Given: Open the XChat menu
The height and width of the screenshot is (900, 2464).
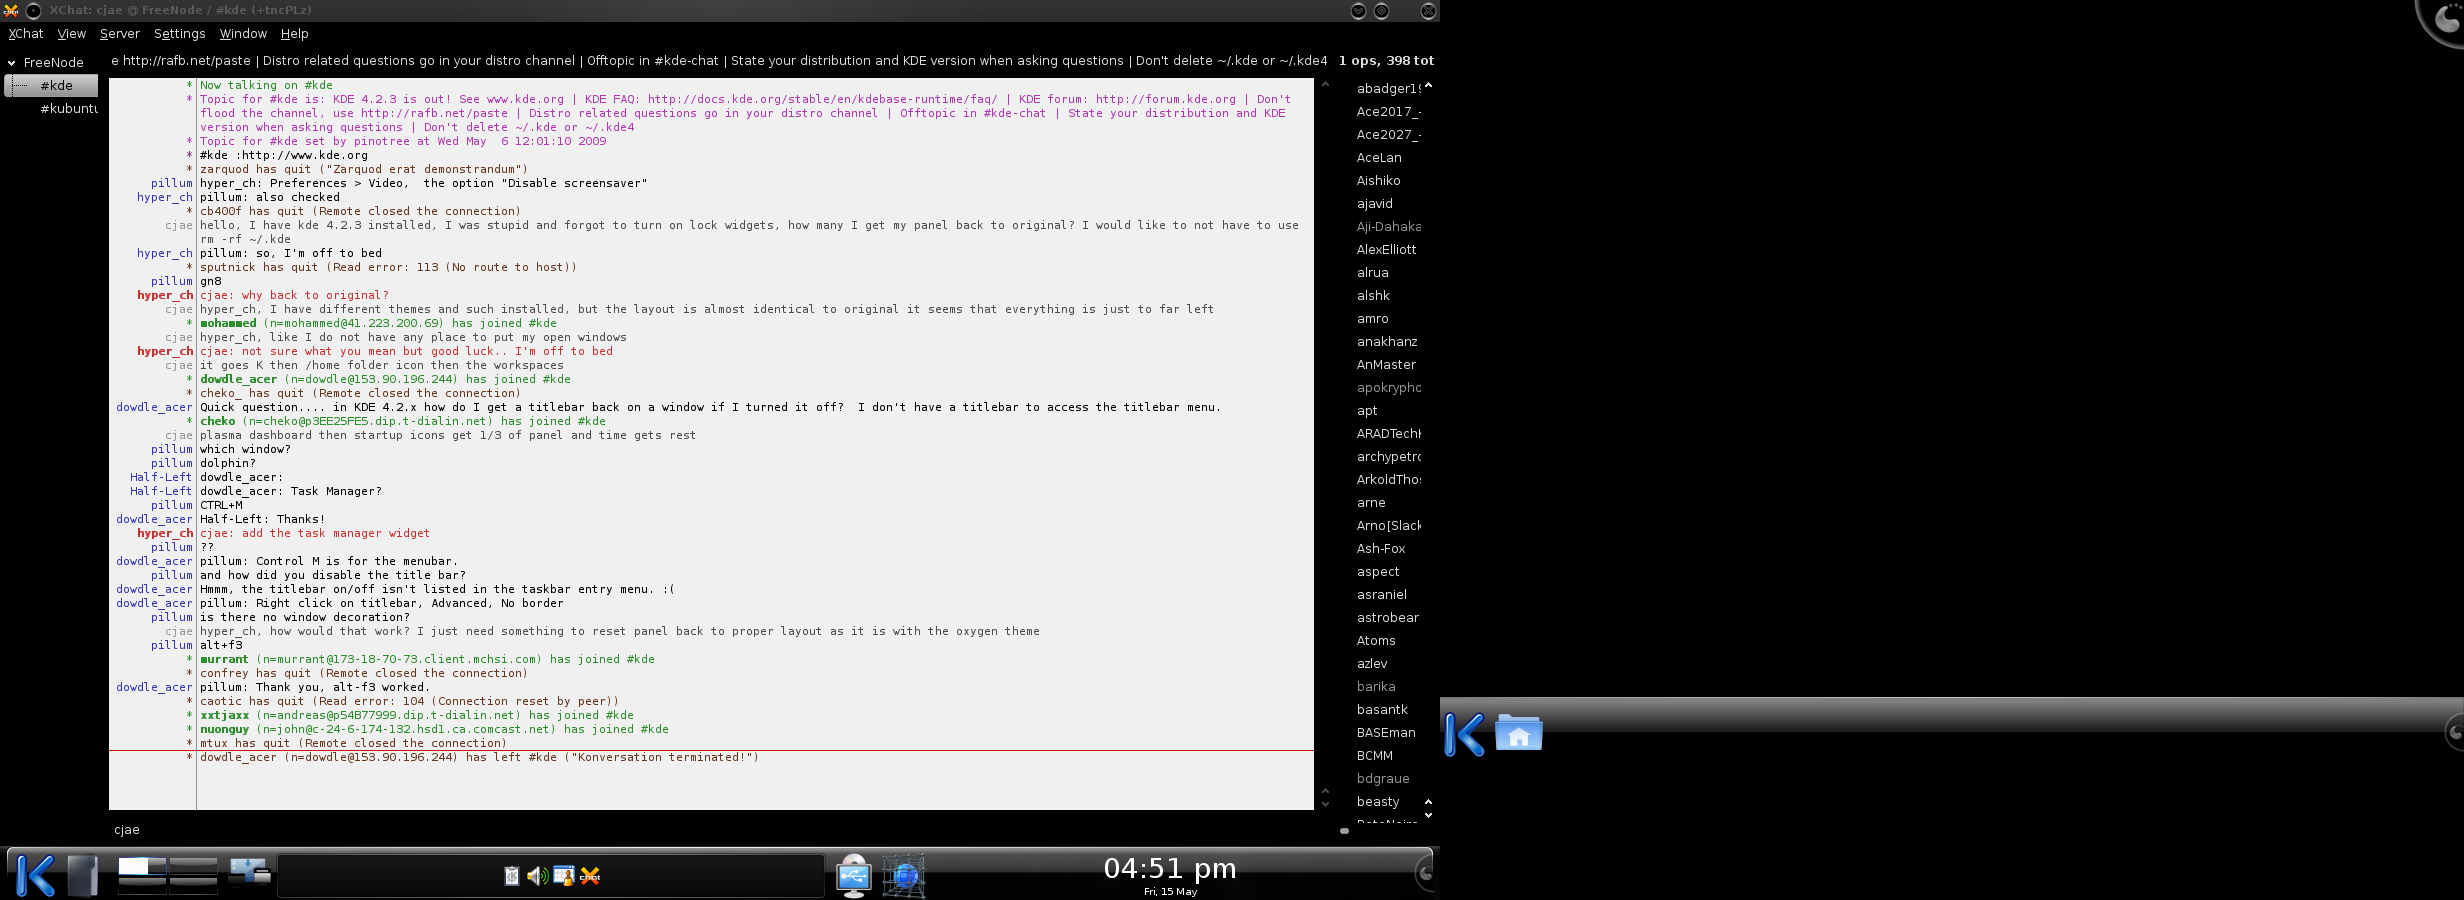Looking at the screenshot, I should 26,34.
